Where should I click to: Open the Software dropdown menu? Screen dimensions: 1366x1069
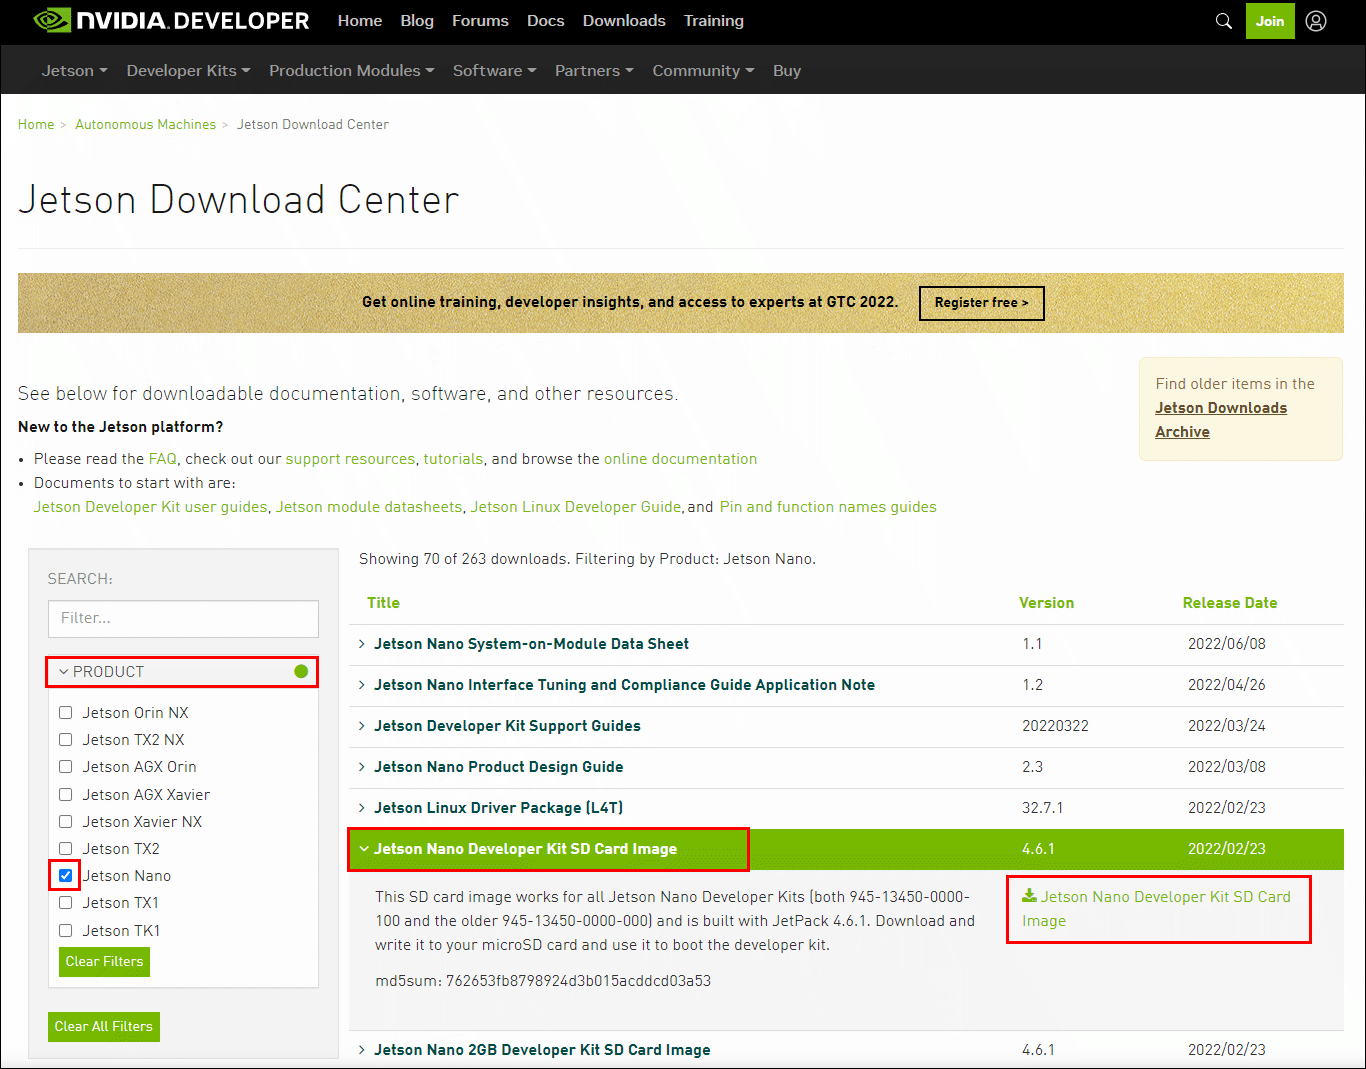[494, 71]
